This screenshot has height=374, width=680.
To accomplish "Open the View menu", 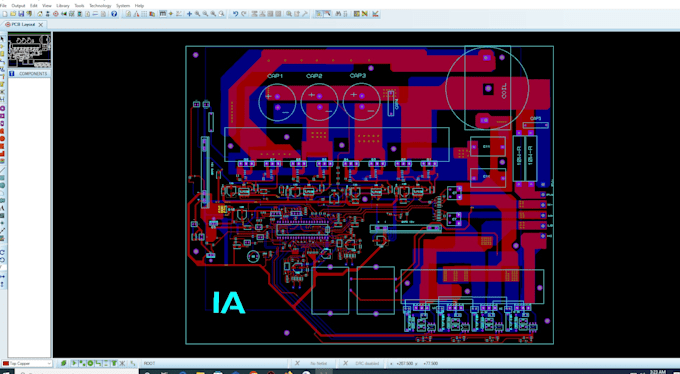I will pos(47,6).
